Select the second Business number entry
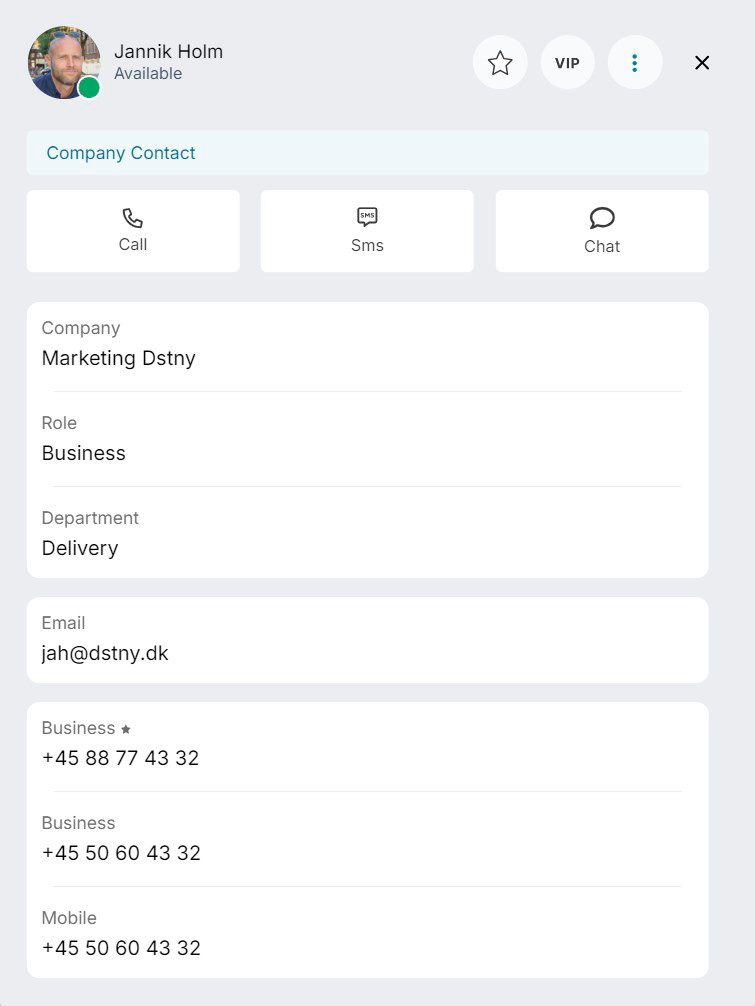 pos(368,839)
